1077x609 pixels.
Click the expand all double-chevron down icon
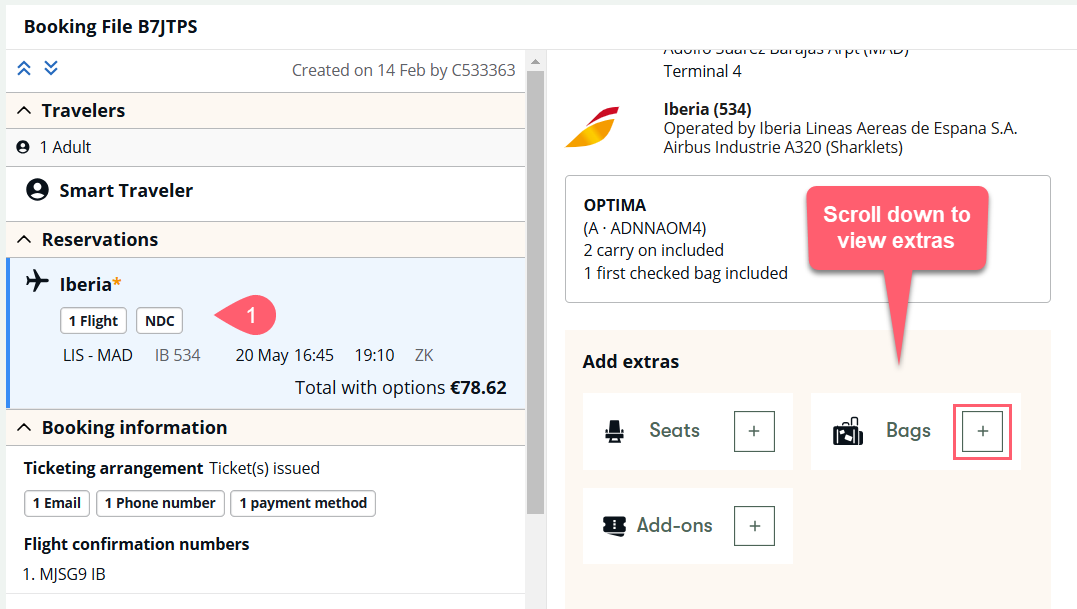51,68
